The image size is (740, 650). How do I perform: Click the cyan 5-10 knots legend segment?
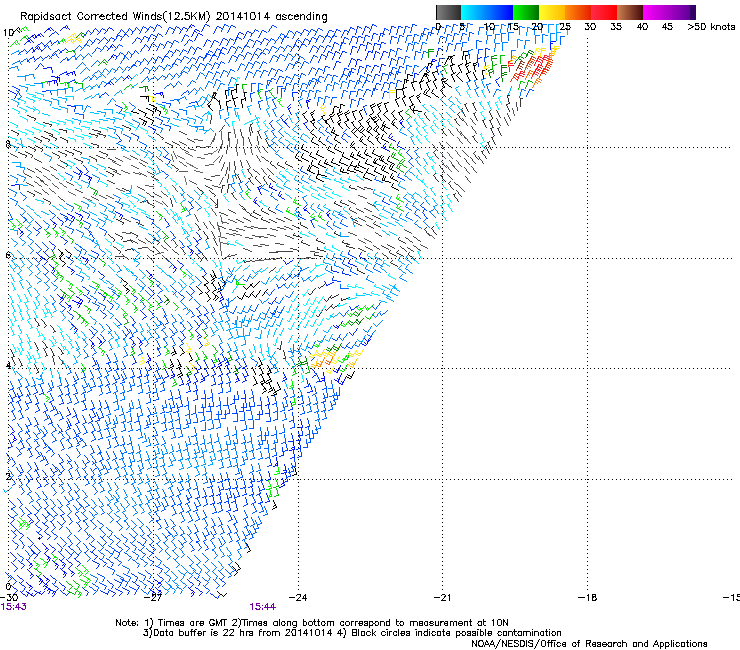(474, 12)
